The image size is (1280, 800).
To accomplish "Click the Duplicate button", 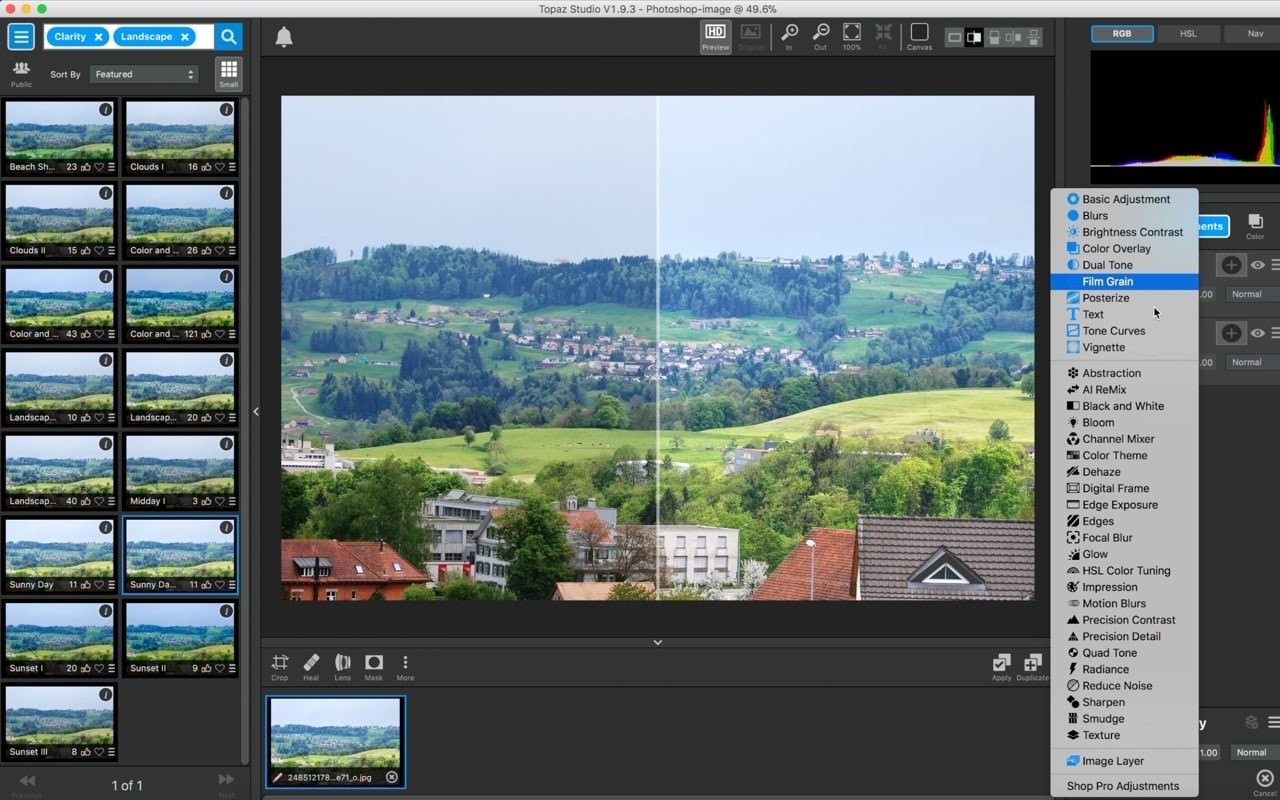I will 1033,667.
